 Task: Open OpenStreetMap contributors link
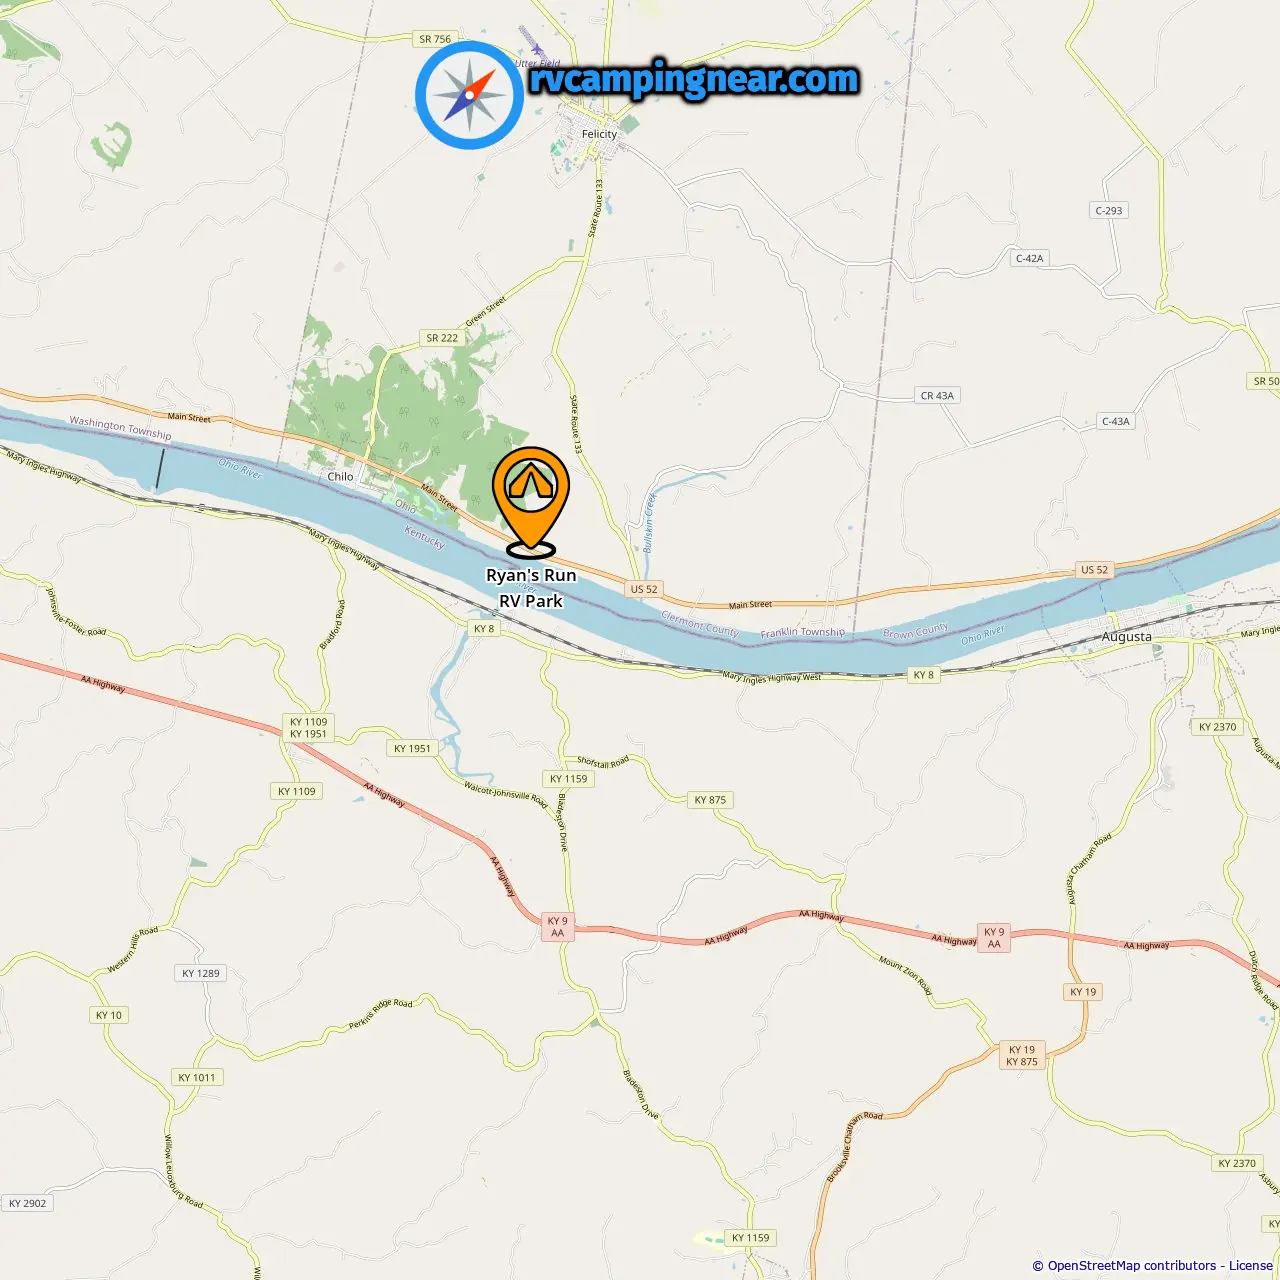pyautogui.click(x=1132, y=1265)
